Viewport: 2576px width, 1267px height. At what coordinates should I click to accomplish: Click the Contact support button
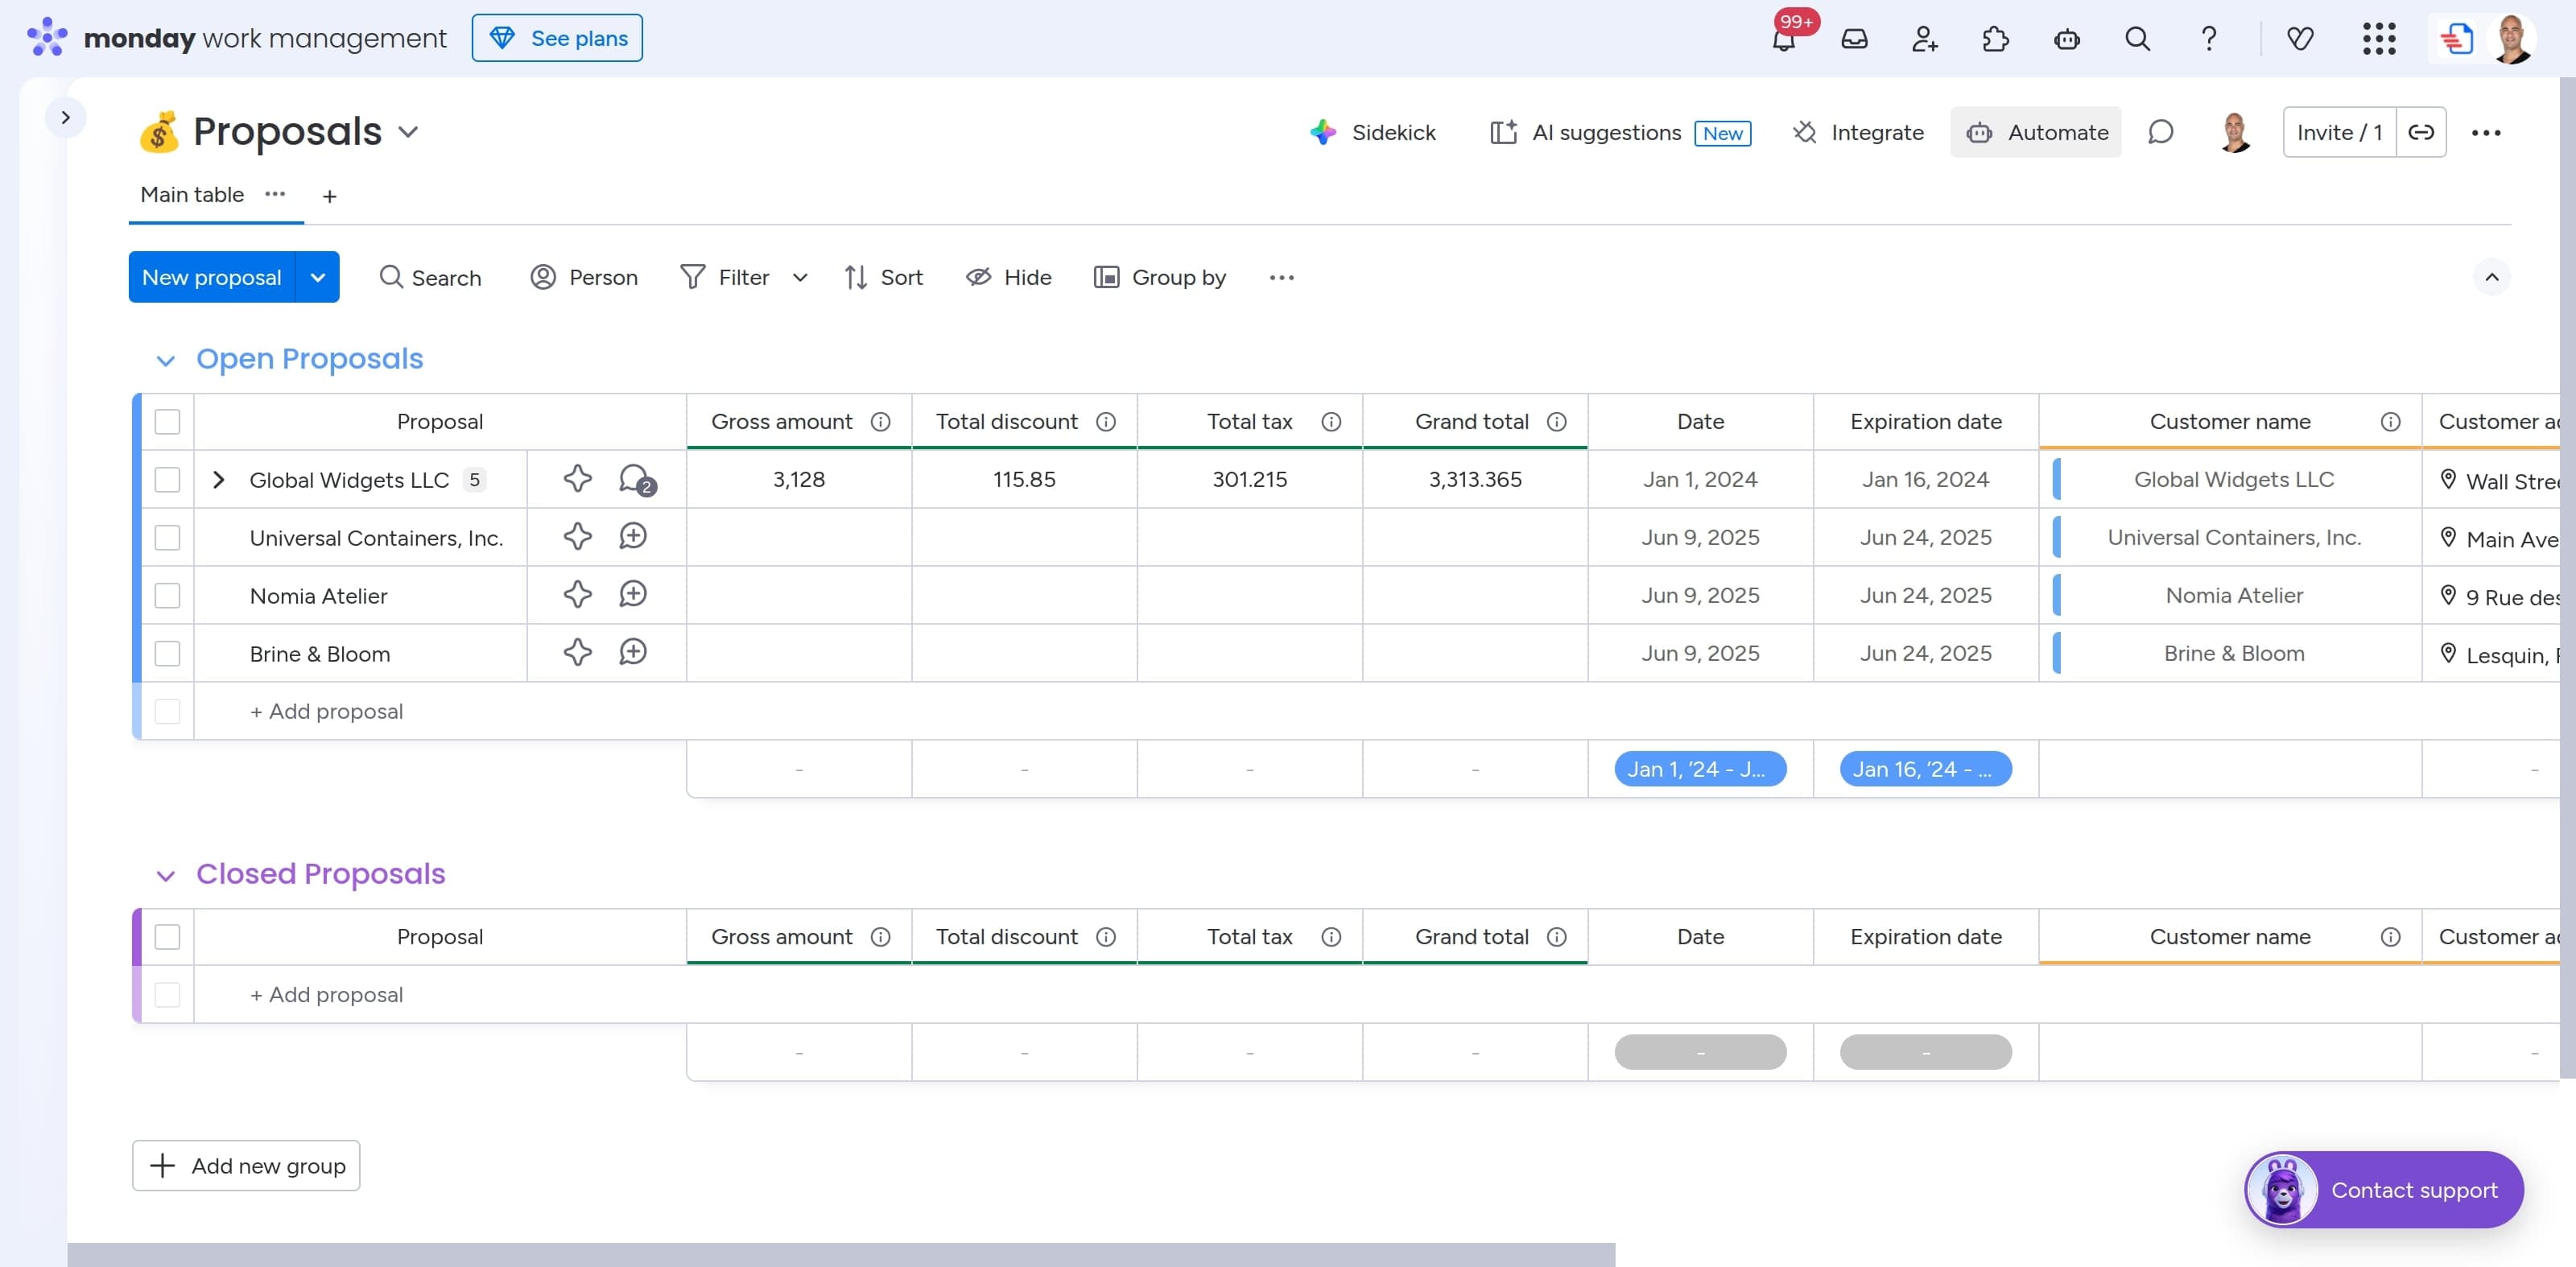(2384, 1189)
